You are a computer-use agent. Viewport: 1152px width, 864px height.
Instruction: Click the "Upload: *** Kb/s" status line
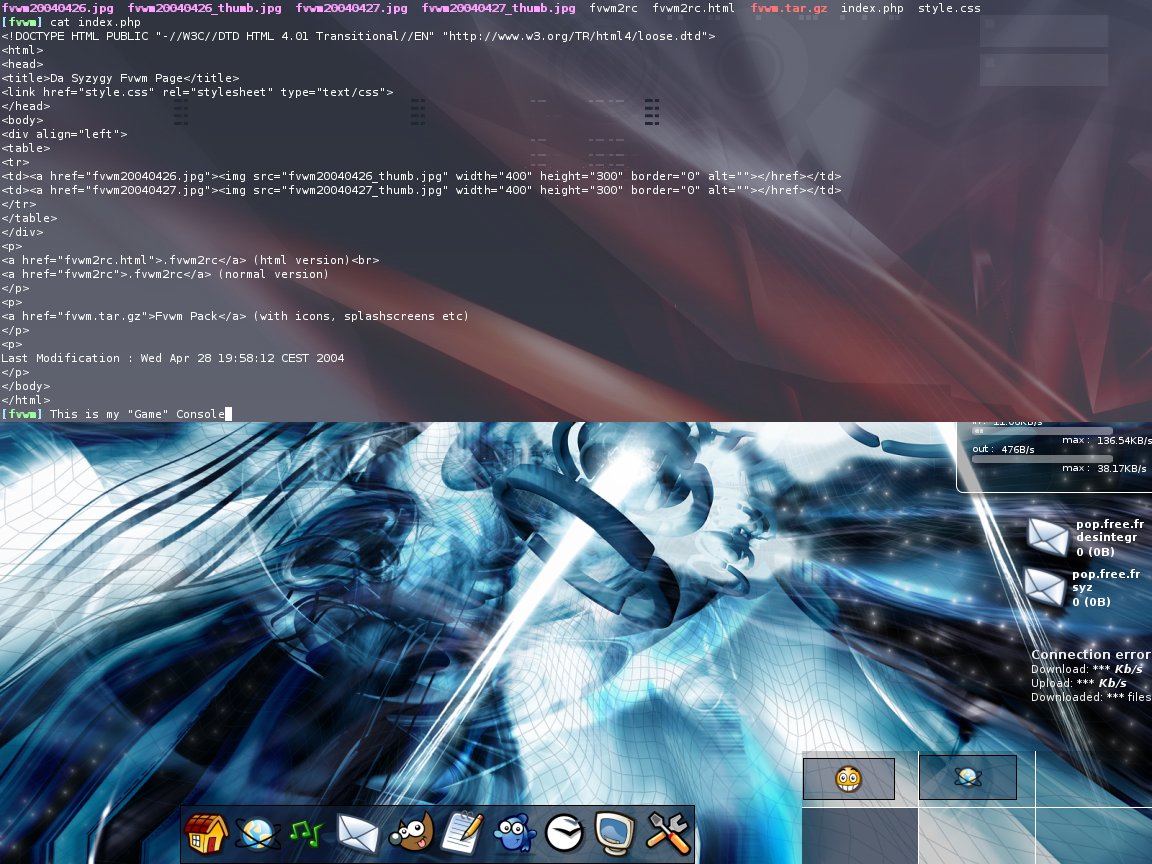(1079, 683)
